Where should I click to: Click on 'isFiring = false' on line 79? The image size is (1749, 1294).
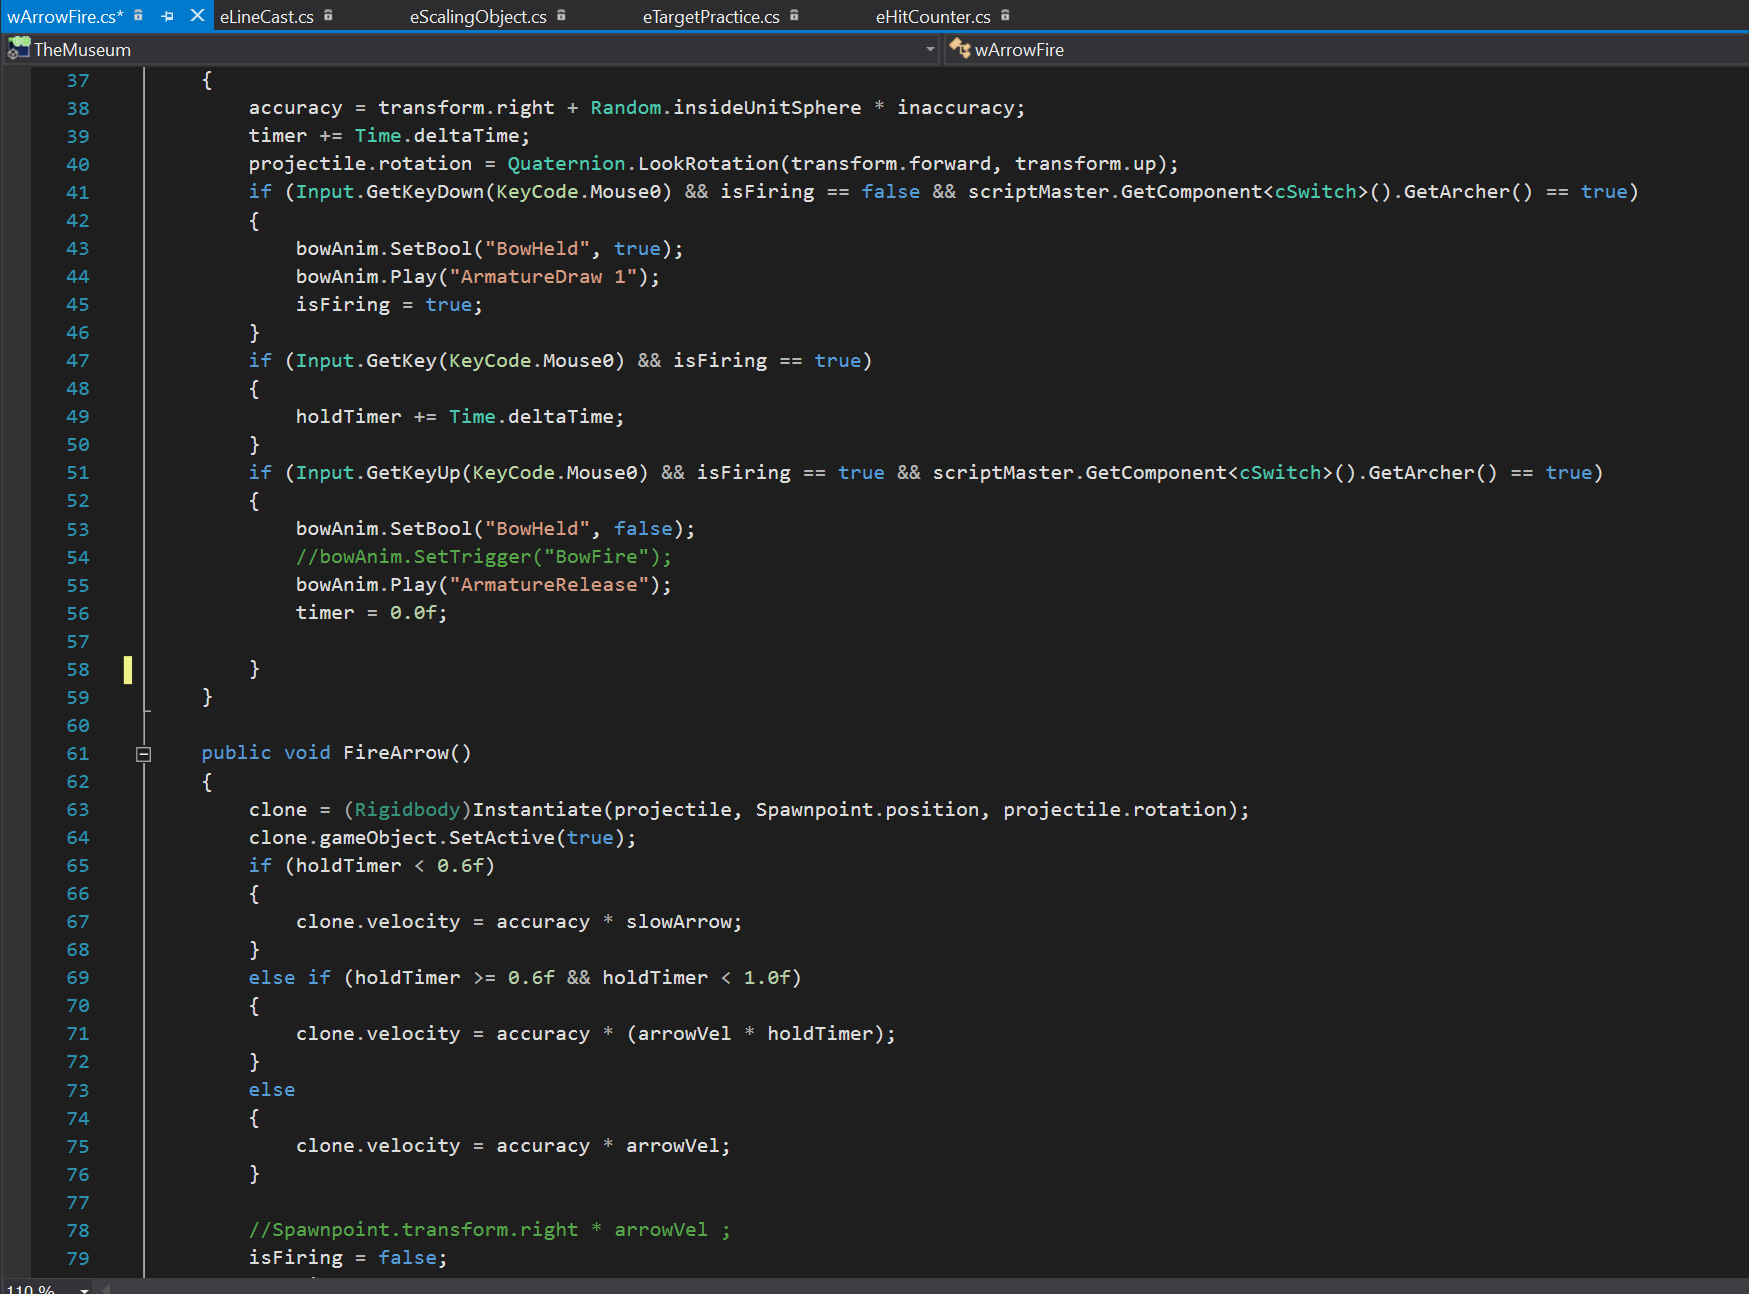coord(343,1257)
